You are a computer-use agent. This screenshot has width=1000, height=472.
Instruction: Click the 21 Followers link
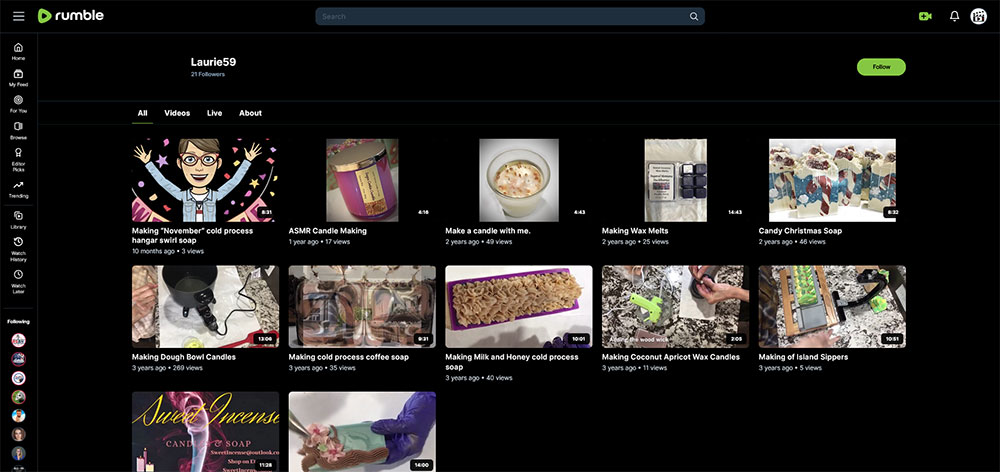tap(207, 75)
